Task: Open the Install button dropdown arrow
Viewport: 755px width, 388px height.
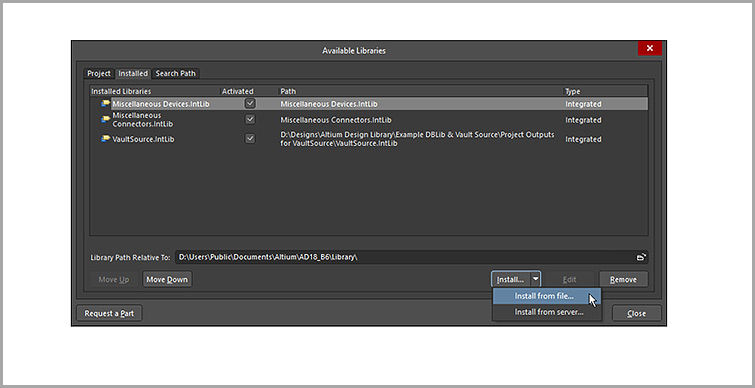Action: click(x=535, y=279)
